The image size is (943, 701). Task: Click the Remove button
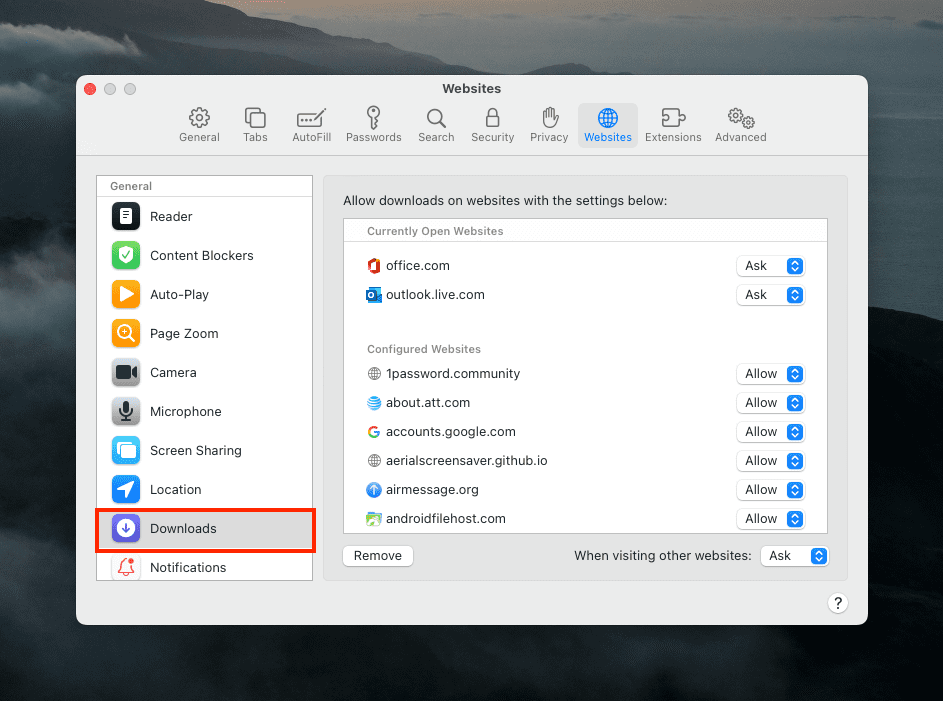point(378,556)
